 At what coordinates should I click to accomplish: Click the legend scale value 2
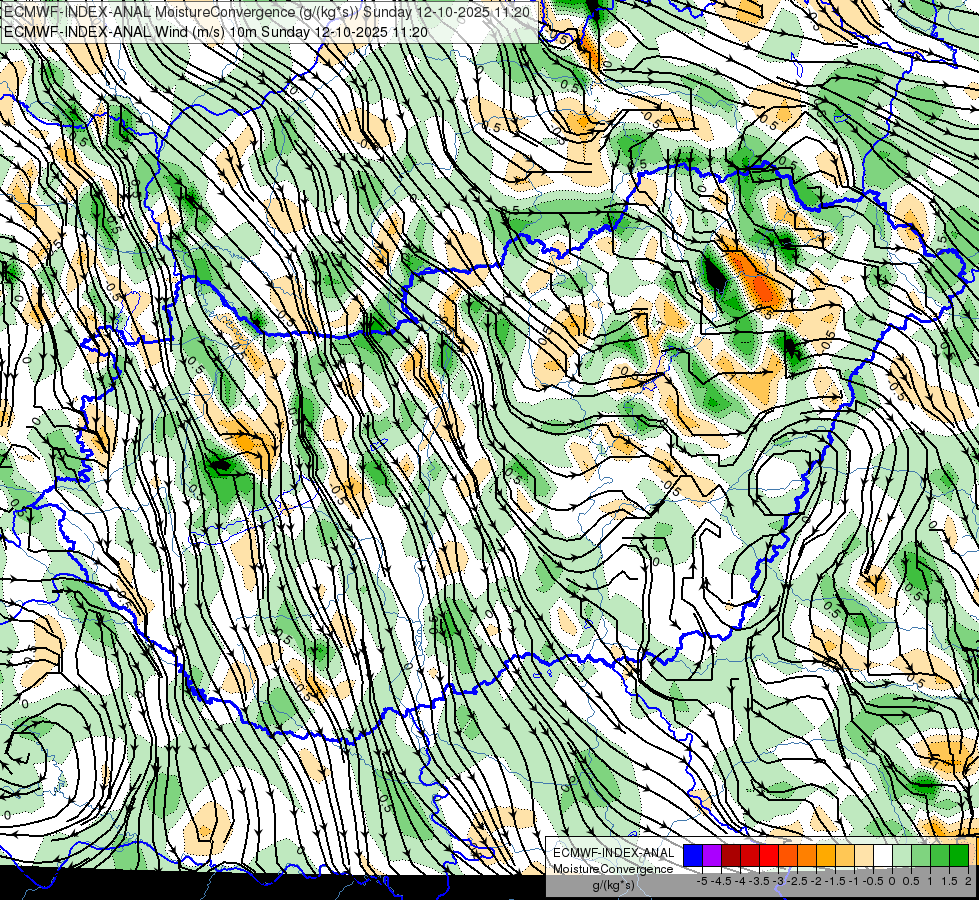click(x=968, y=881)
